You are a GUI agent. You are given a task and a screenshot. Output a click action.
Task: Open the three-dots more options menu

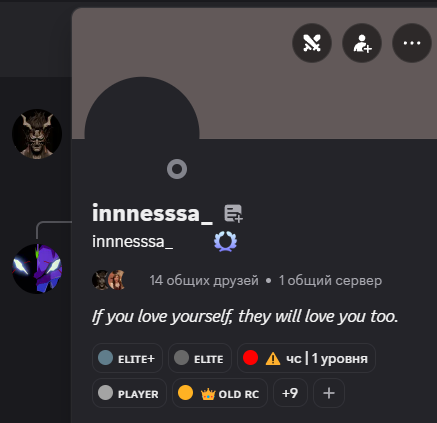[x=412, y=43]
